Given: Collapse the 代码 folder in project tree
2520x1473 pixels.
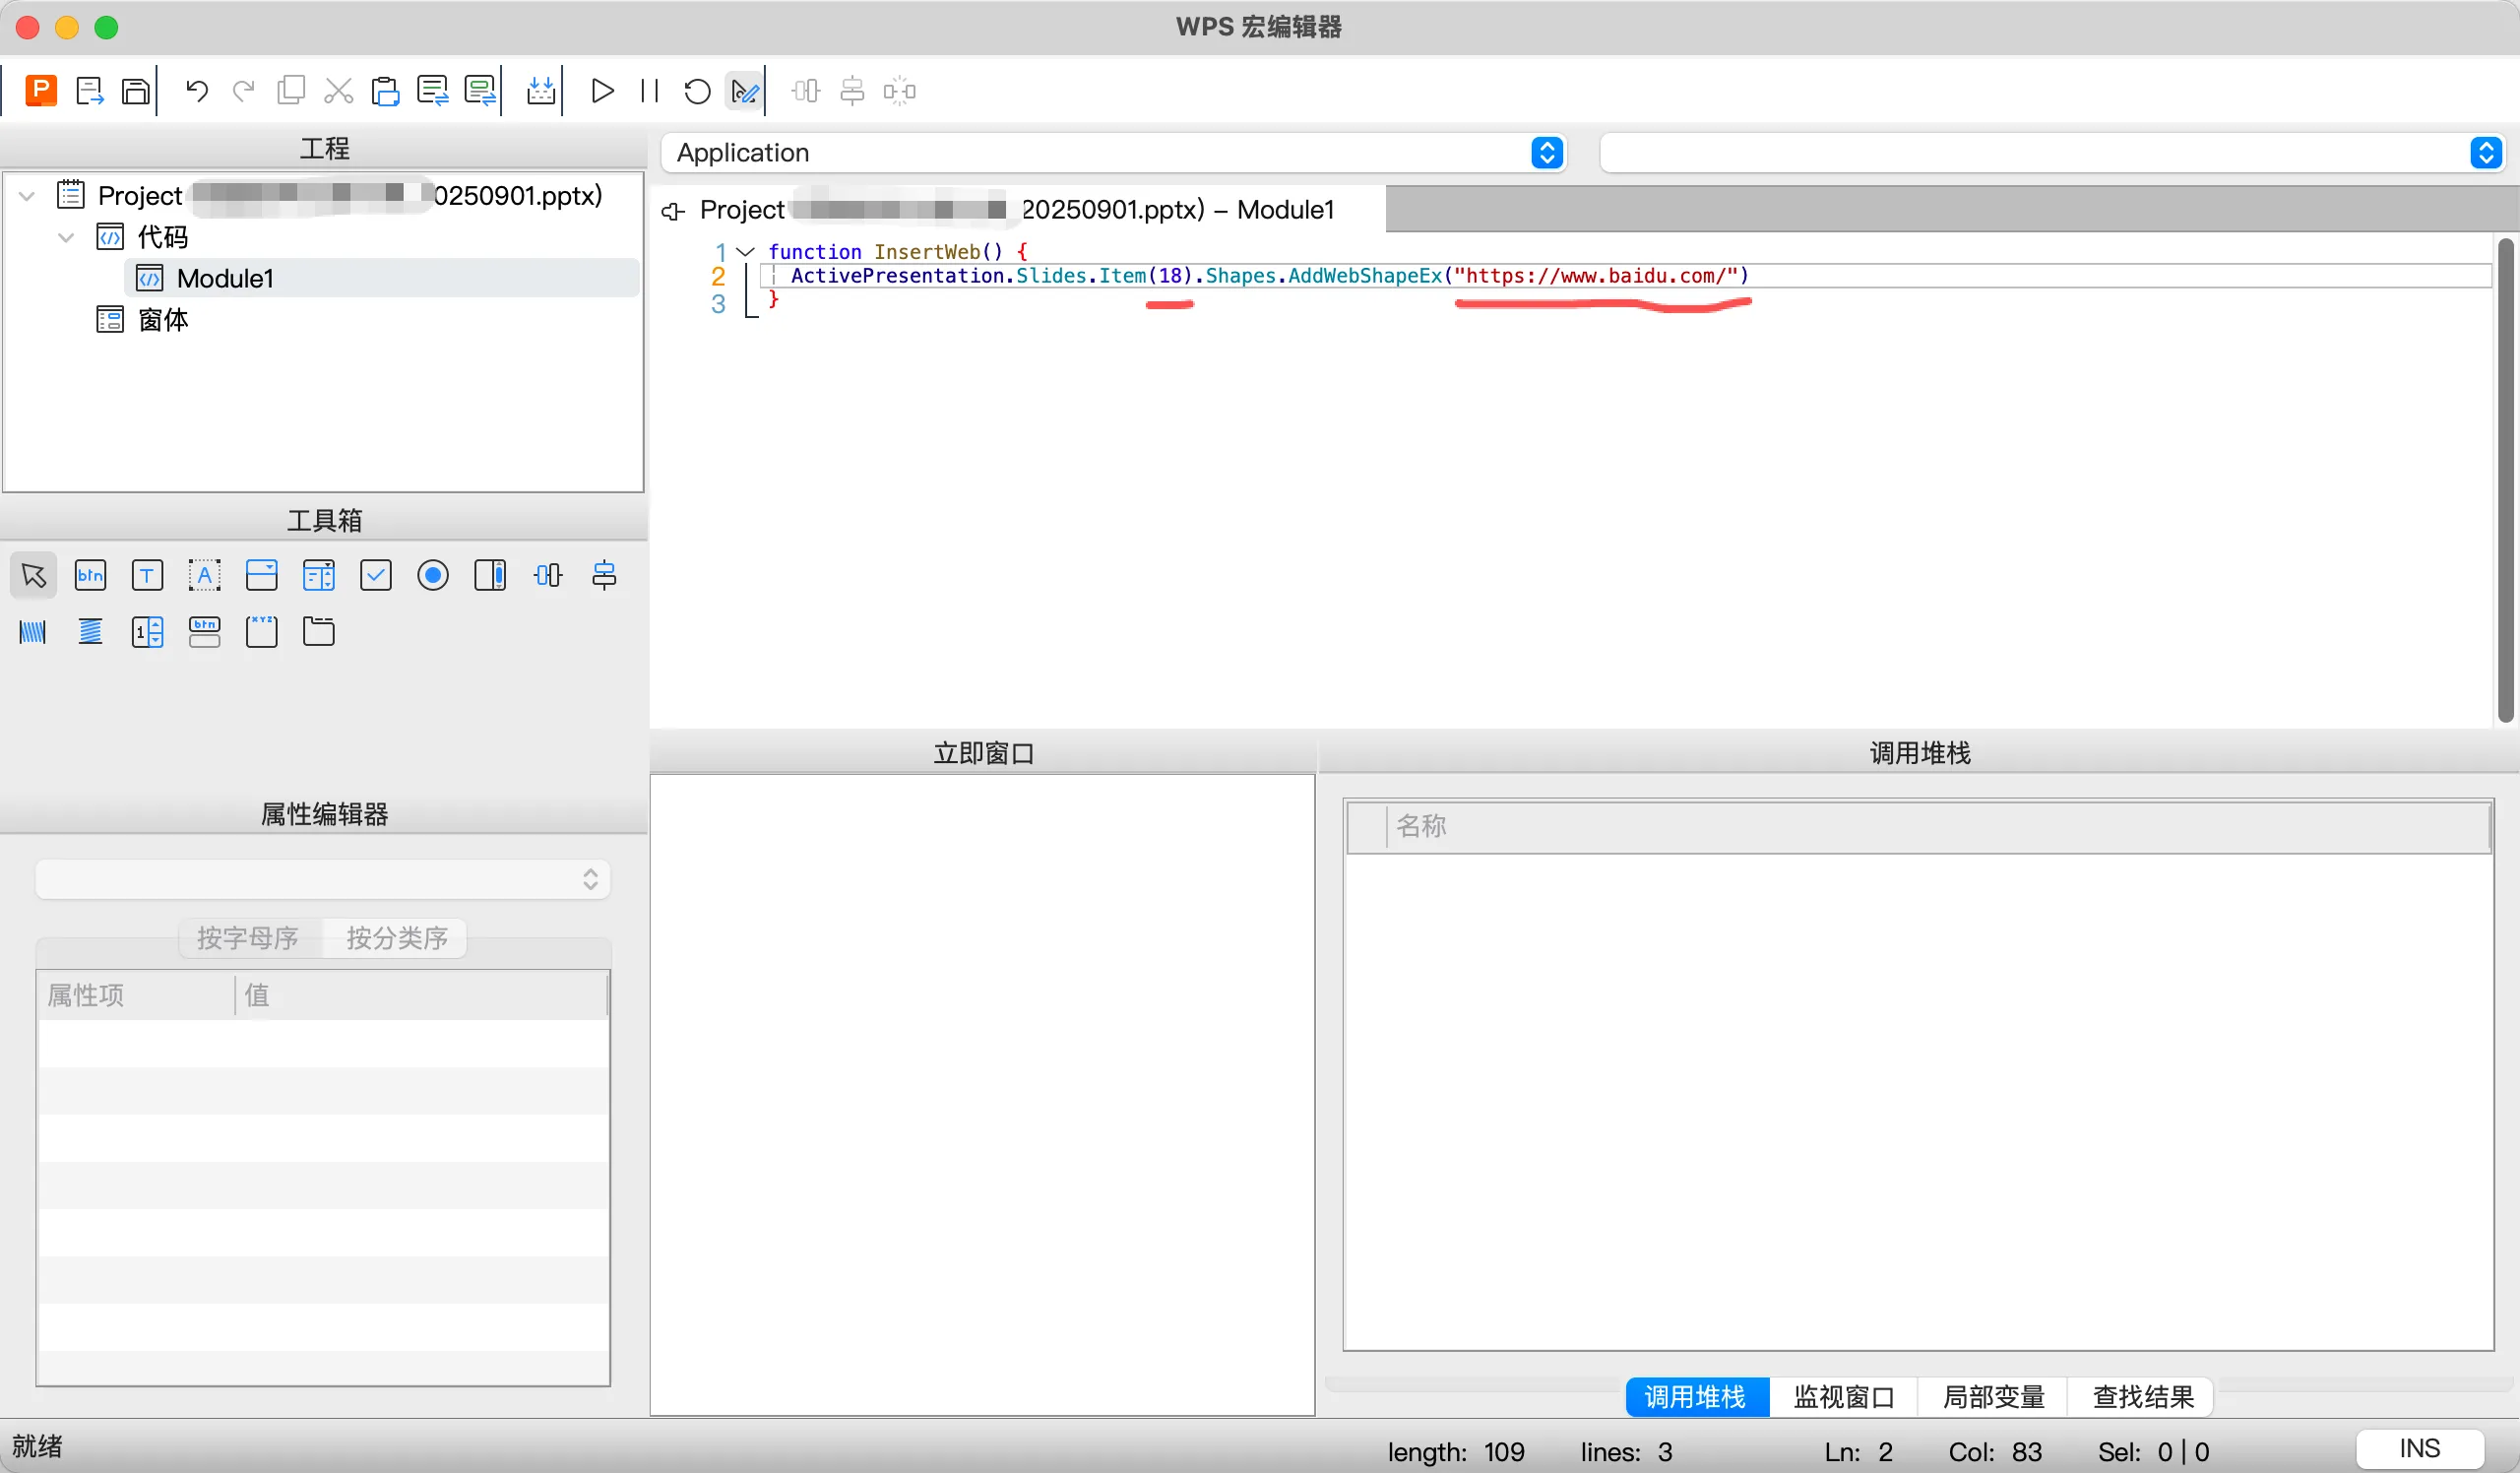Looking at the screenshot, I should [x=66, y=237].
